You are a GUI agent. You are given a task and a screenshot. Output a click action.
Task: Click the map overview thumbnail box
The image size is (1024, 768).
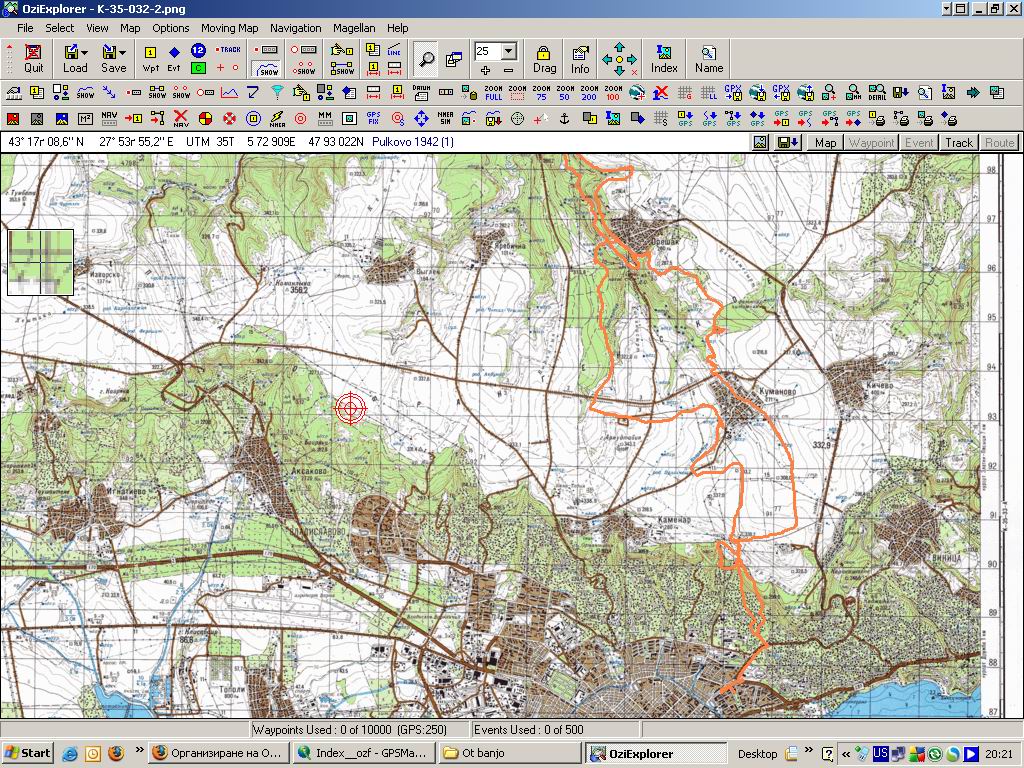tap(40, 262)
